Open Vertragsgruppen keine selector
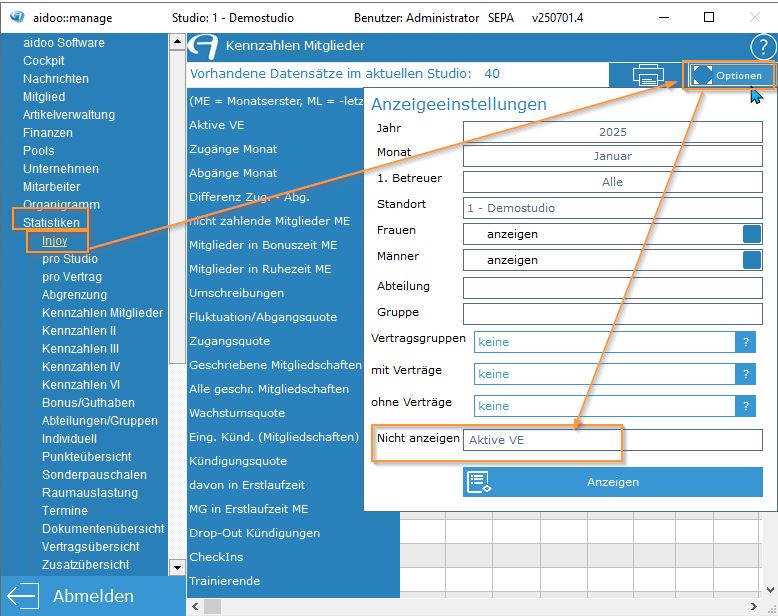This screenshot has height=616, width=778. point(604,342)
